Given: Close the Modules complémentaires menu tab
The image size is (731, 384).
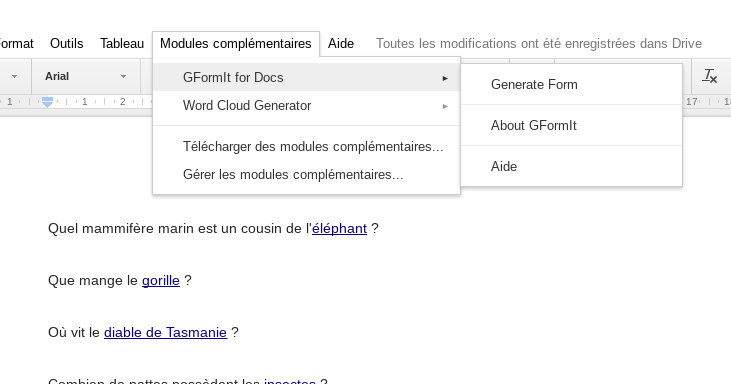Looking at the screenshot, I should [236, 43].
